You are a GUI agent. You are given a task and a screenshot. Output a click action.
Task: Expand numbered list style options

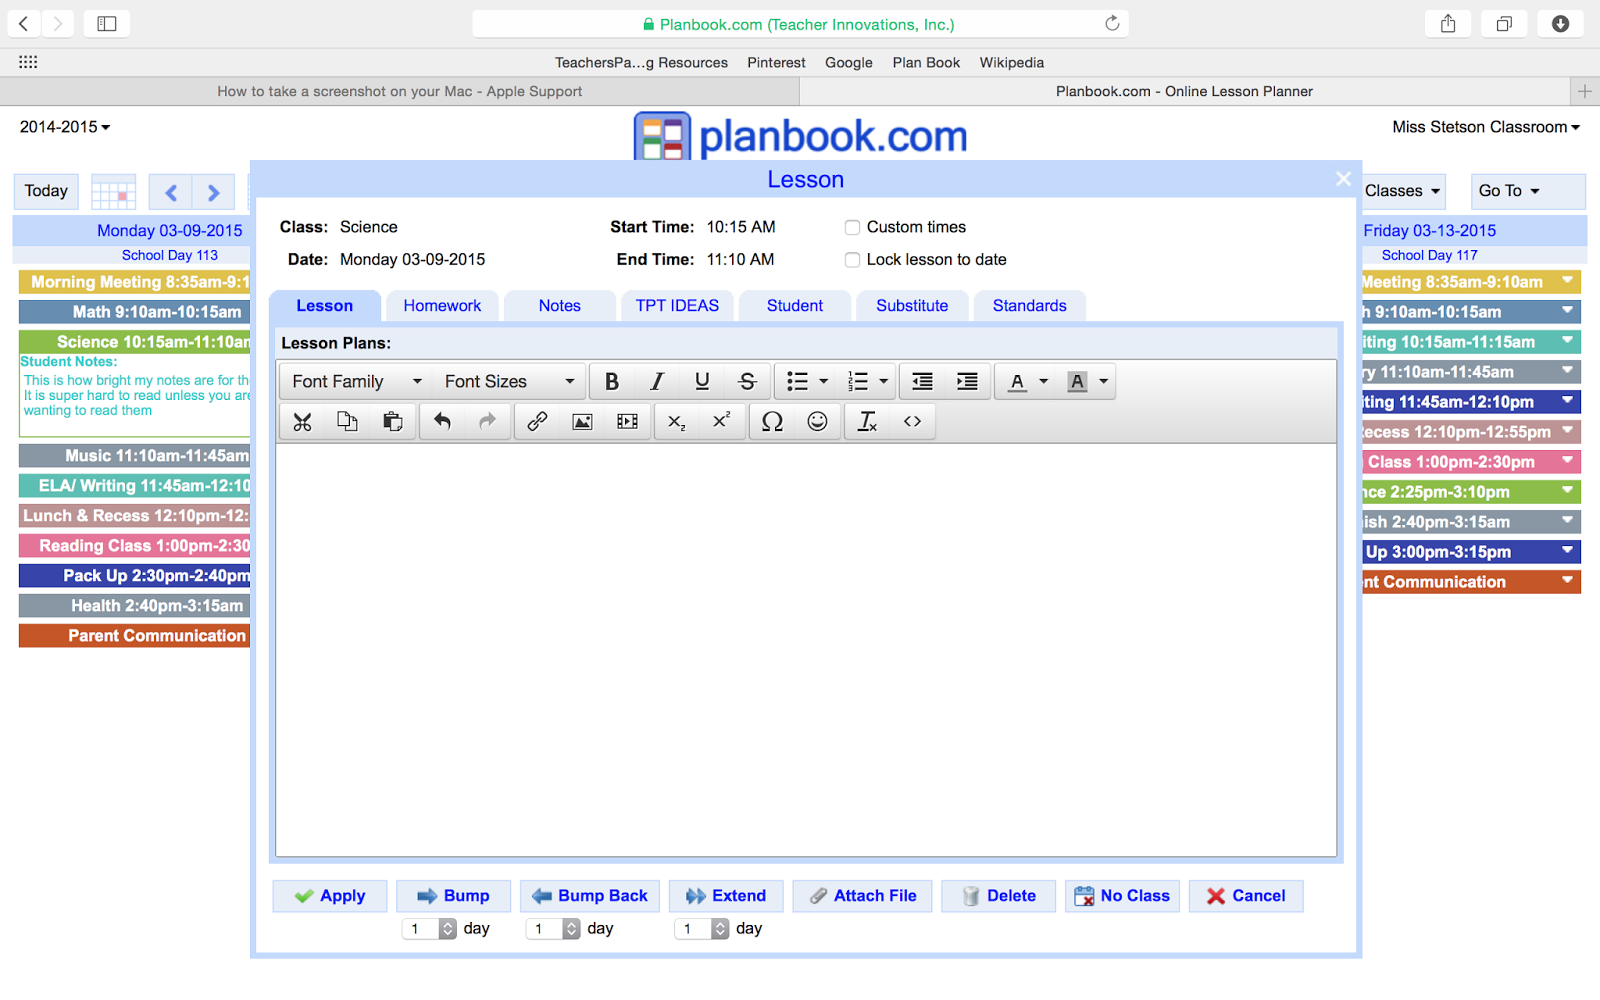click(884, 381)
